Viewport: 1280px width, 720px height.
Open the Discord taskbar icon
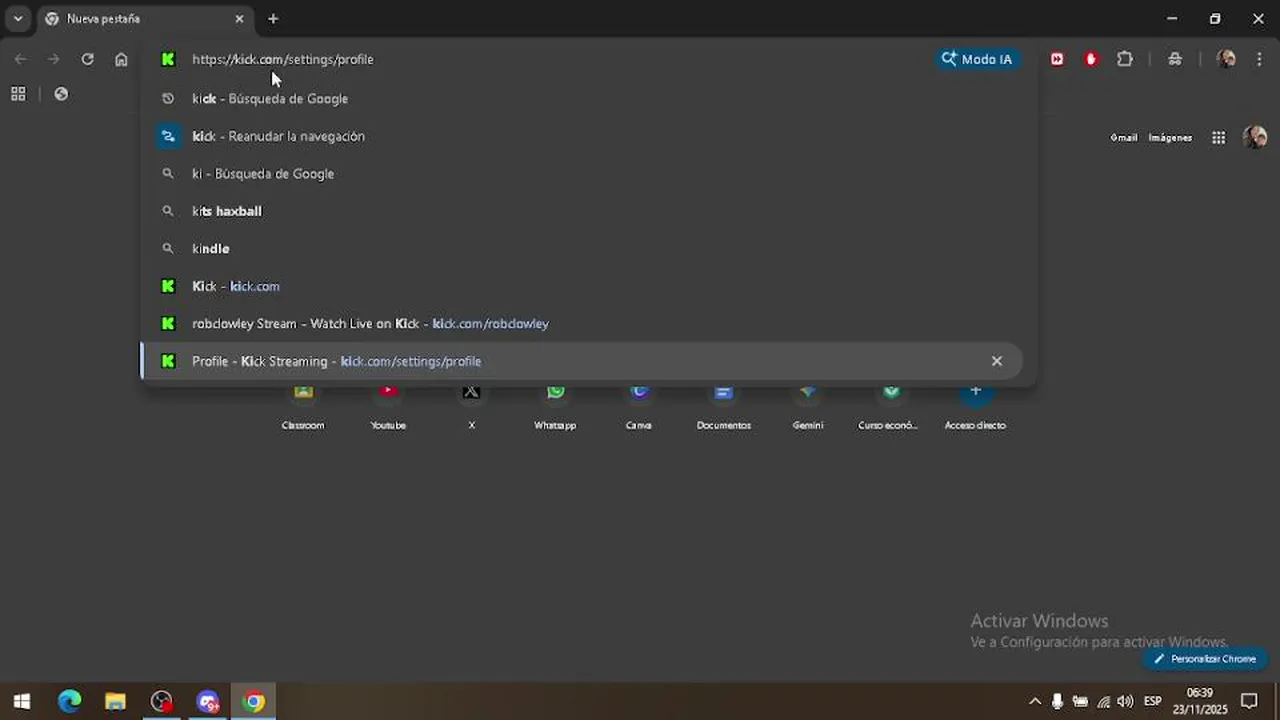208,702
